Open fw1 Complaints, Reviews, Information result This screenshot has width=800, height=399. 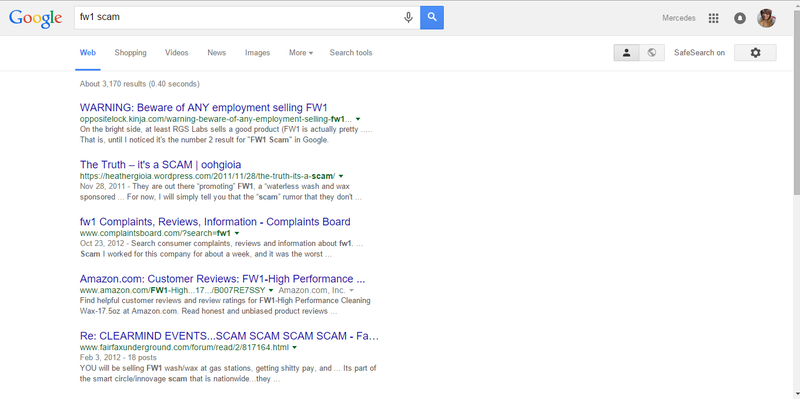point(215,222)
